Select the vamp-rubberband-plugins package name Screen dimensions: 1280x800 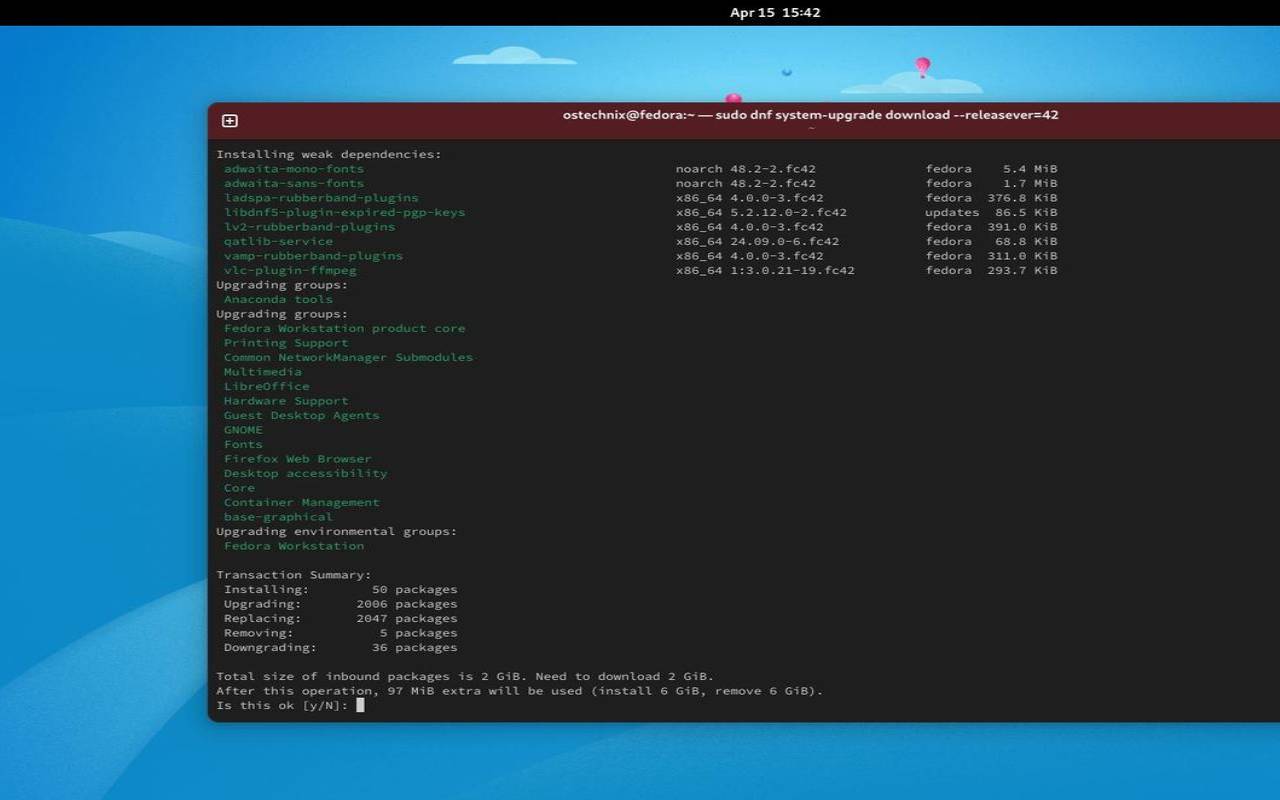(313, 256)
